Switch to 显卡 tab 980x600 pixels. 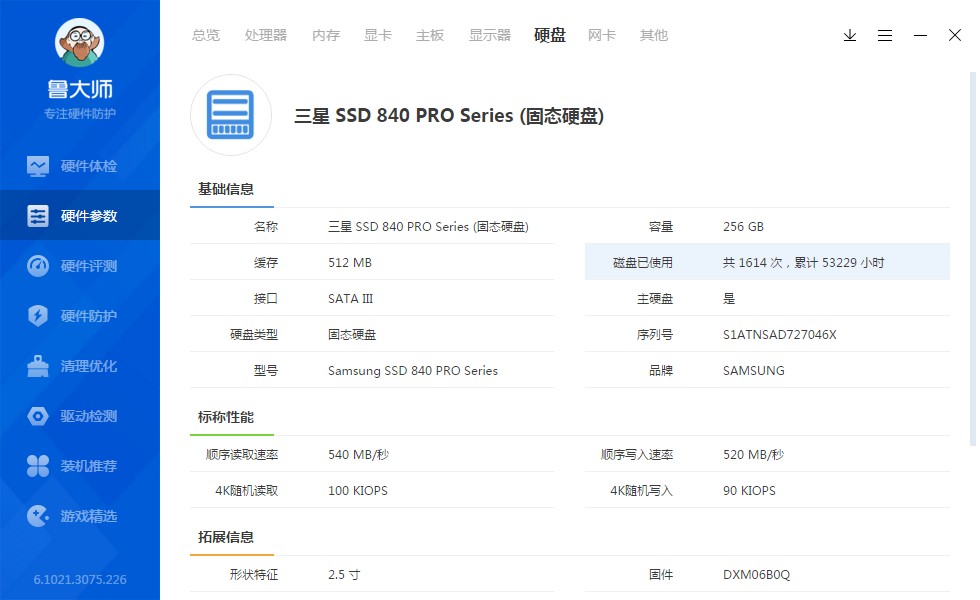(x=378, y=36)
